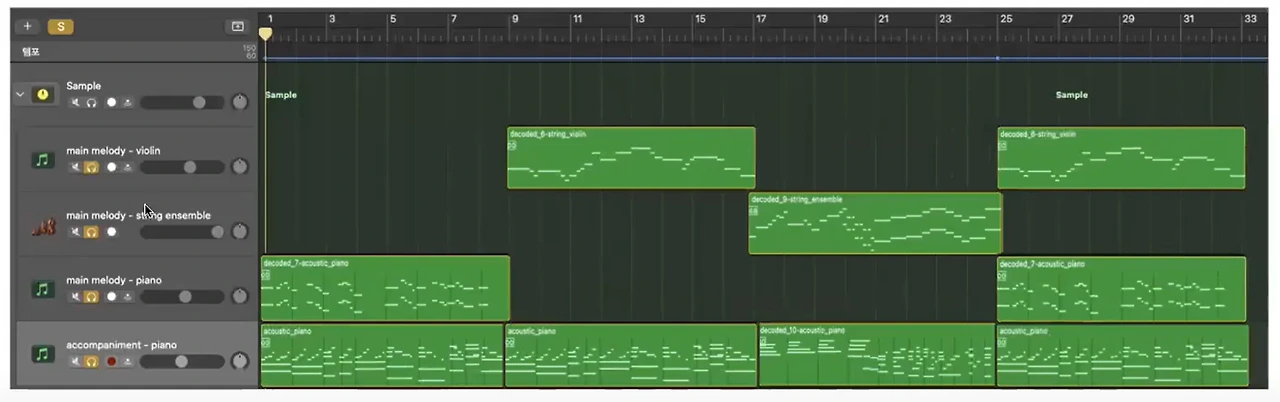This screenshot has width=1280, height=402.
Task: Click the main melody - piano volume slider
Action: [182, 297]
